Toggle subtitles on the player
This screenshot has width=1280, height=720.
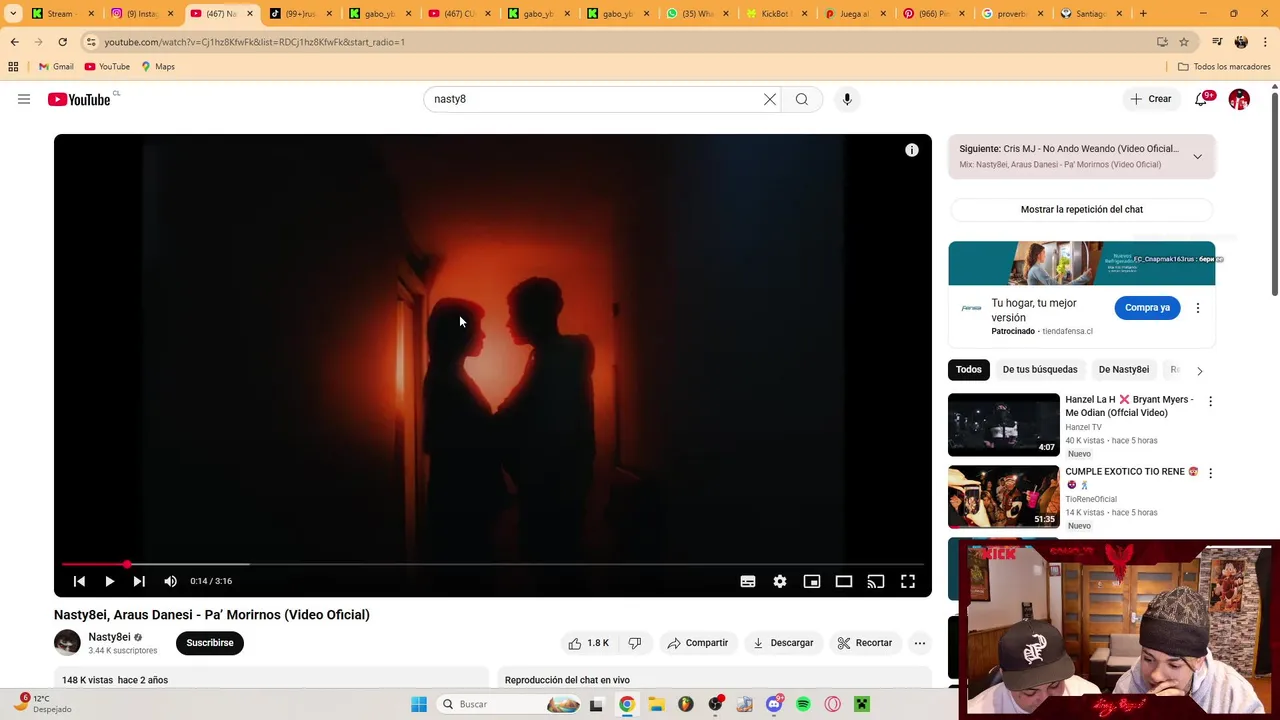coord(748,581)
